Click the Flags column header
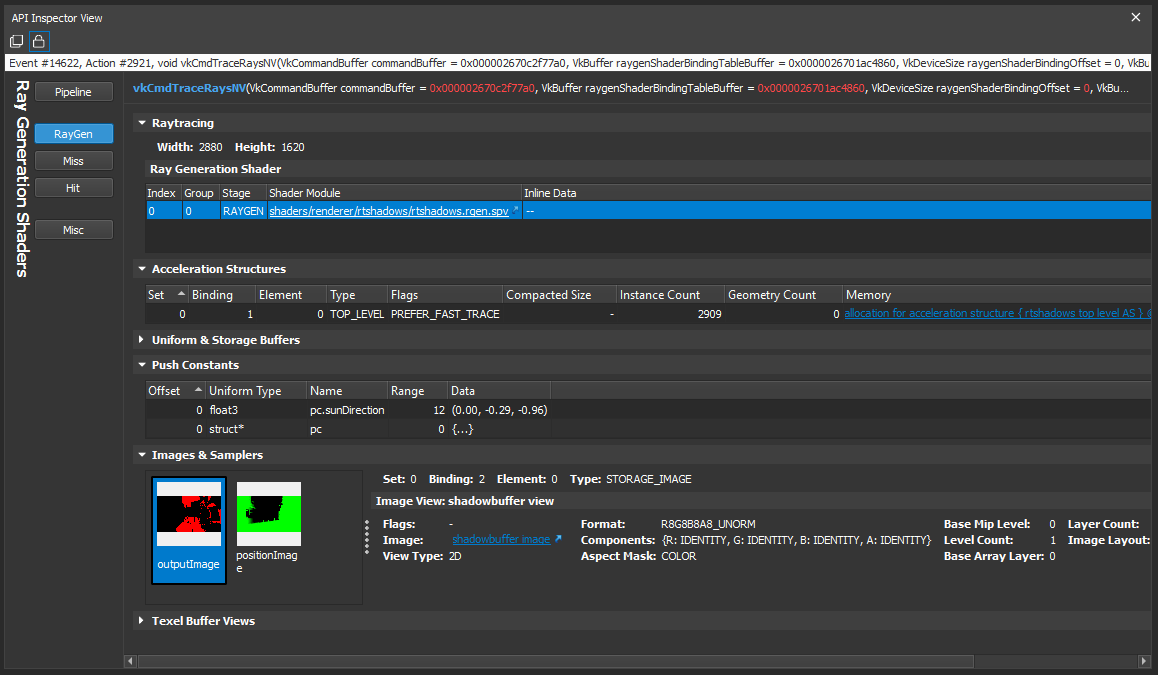The image size is (1158, 675). [x=445, y=295]
